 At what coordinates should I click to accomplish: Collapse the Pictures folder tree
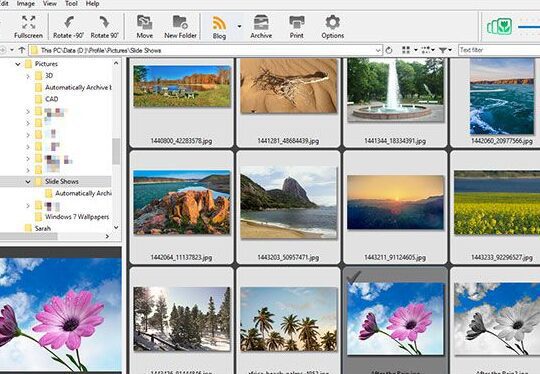point(18,64)
